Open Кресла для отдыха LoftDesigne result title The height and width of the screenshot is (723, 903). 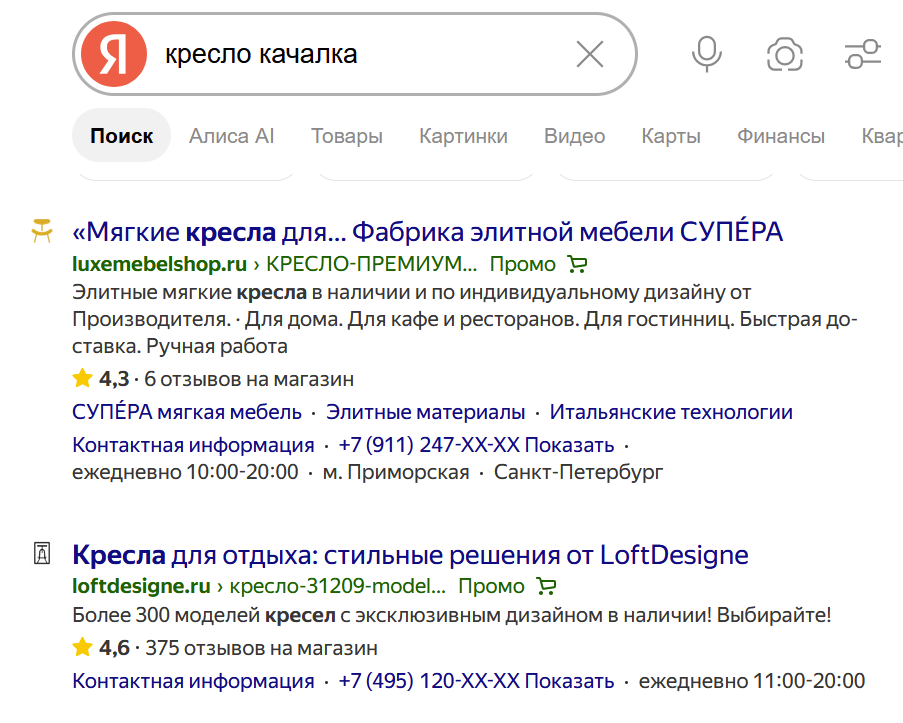pyautogui.click(x=410, y=555)
